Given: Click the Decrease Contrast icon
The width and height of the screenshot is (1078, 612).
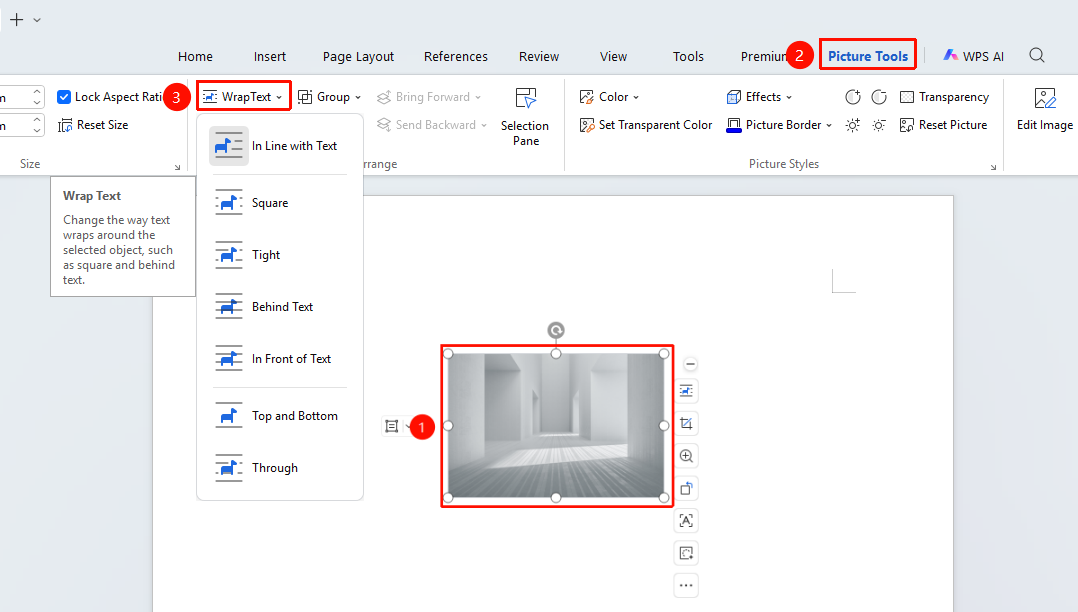Looking at the screenshot, I should pyautogui.click(x=879, y=97).
